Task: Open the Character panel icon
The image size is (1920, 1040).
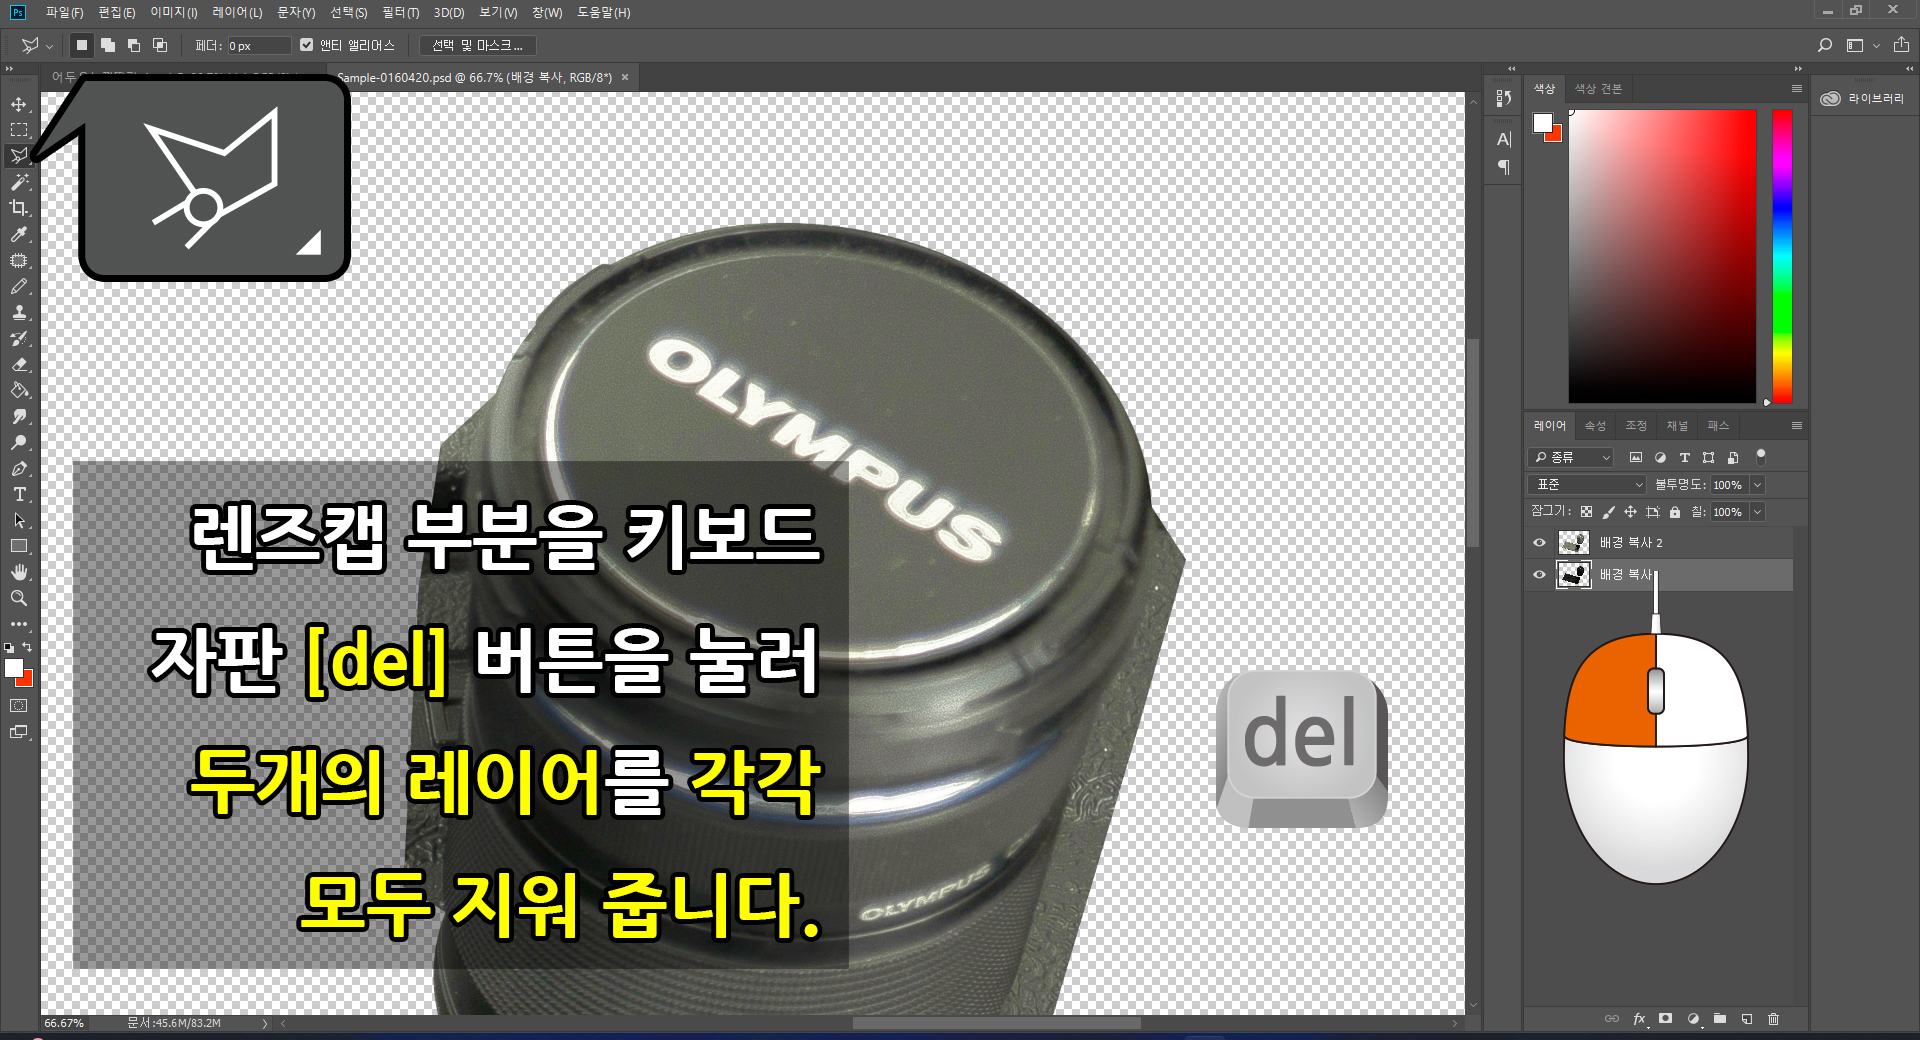Action: 1503,140
